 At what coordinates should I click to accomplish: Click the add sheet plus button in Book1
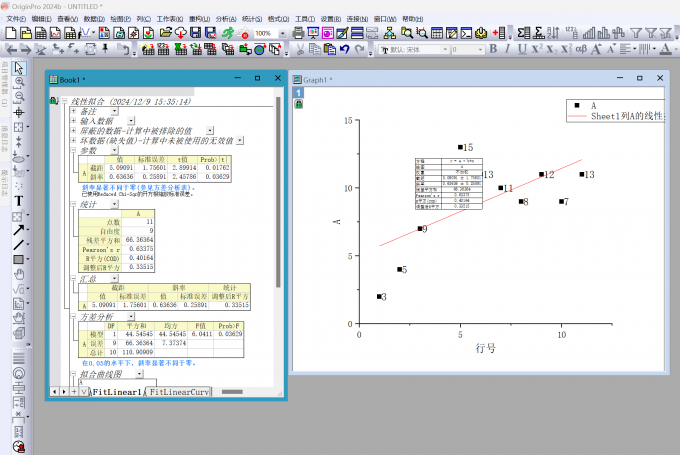74,392
